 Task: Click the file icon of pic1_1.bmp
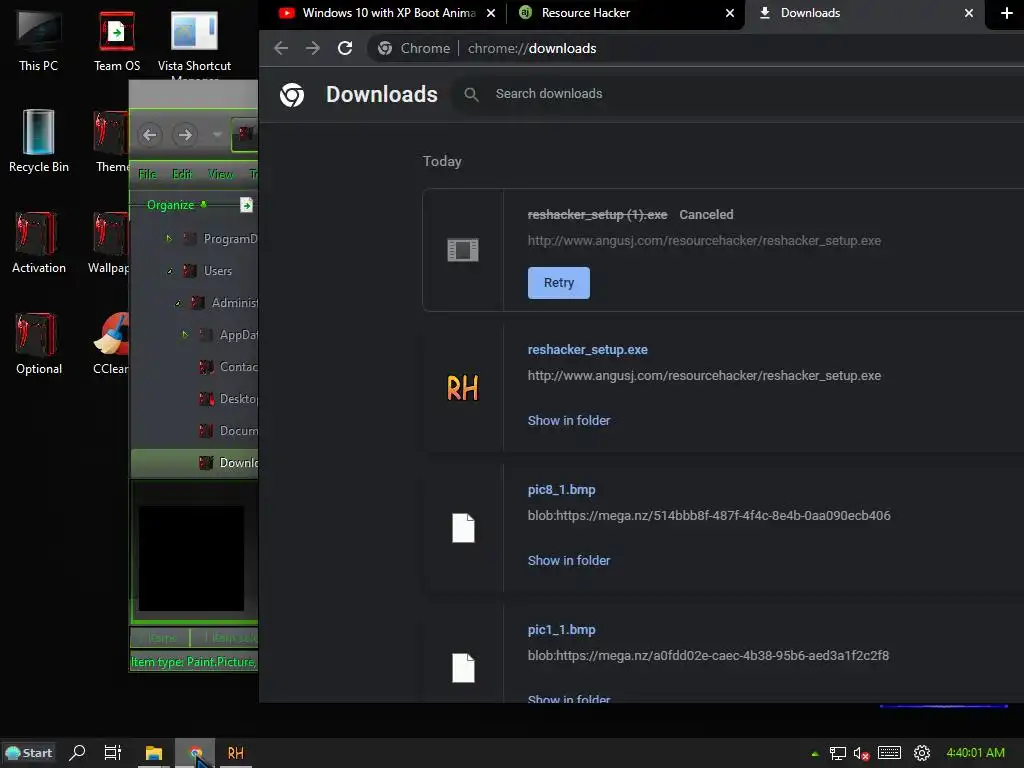[x=463, y=667]
